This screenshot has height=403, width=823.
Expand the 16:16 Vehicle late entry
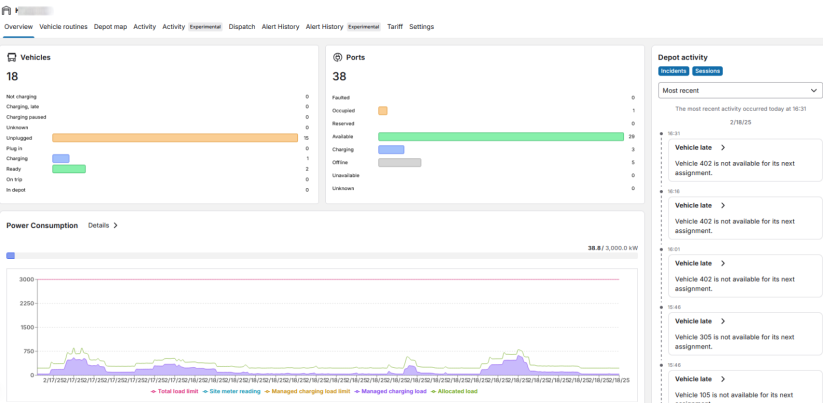click(x=723, y=205)
